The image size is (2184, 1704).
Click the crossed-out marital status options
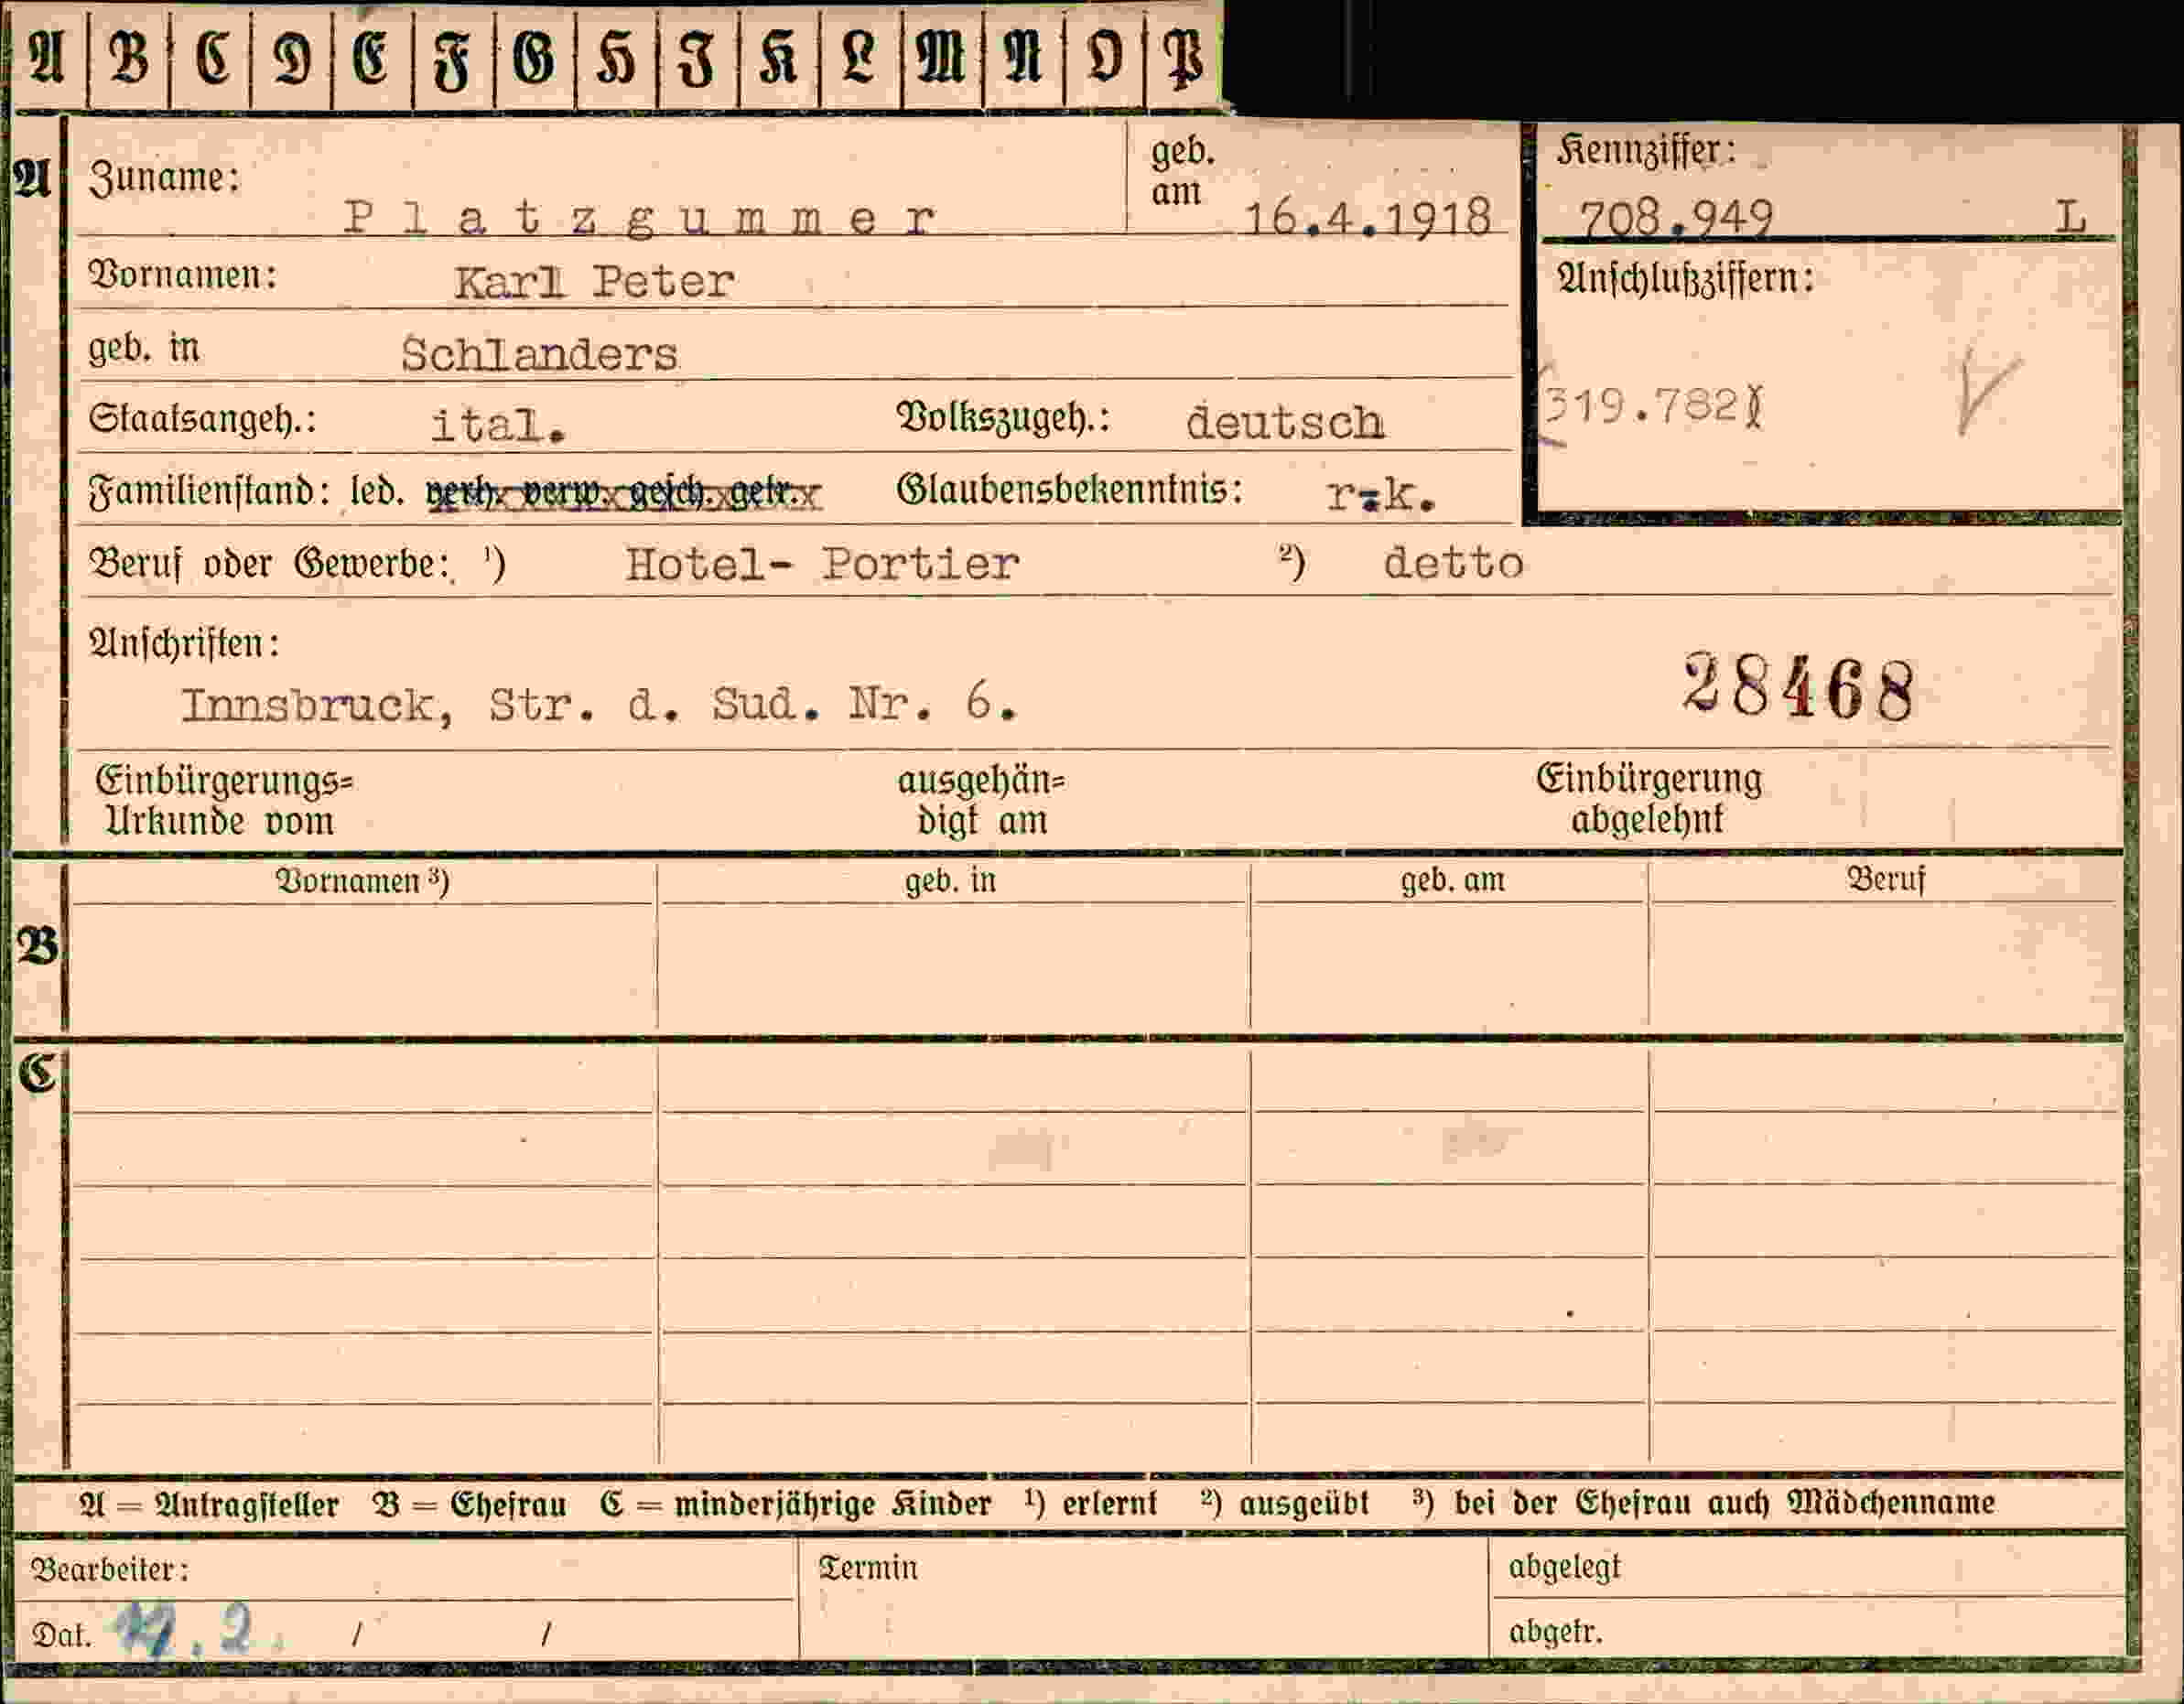pyautogui.click(x=623, y=493)
